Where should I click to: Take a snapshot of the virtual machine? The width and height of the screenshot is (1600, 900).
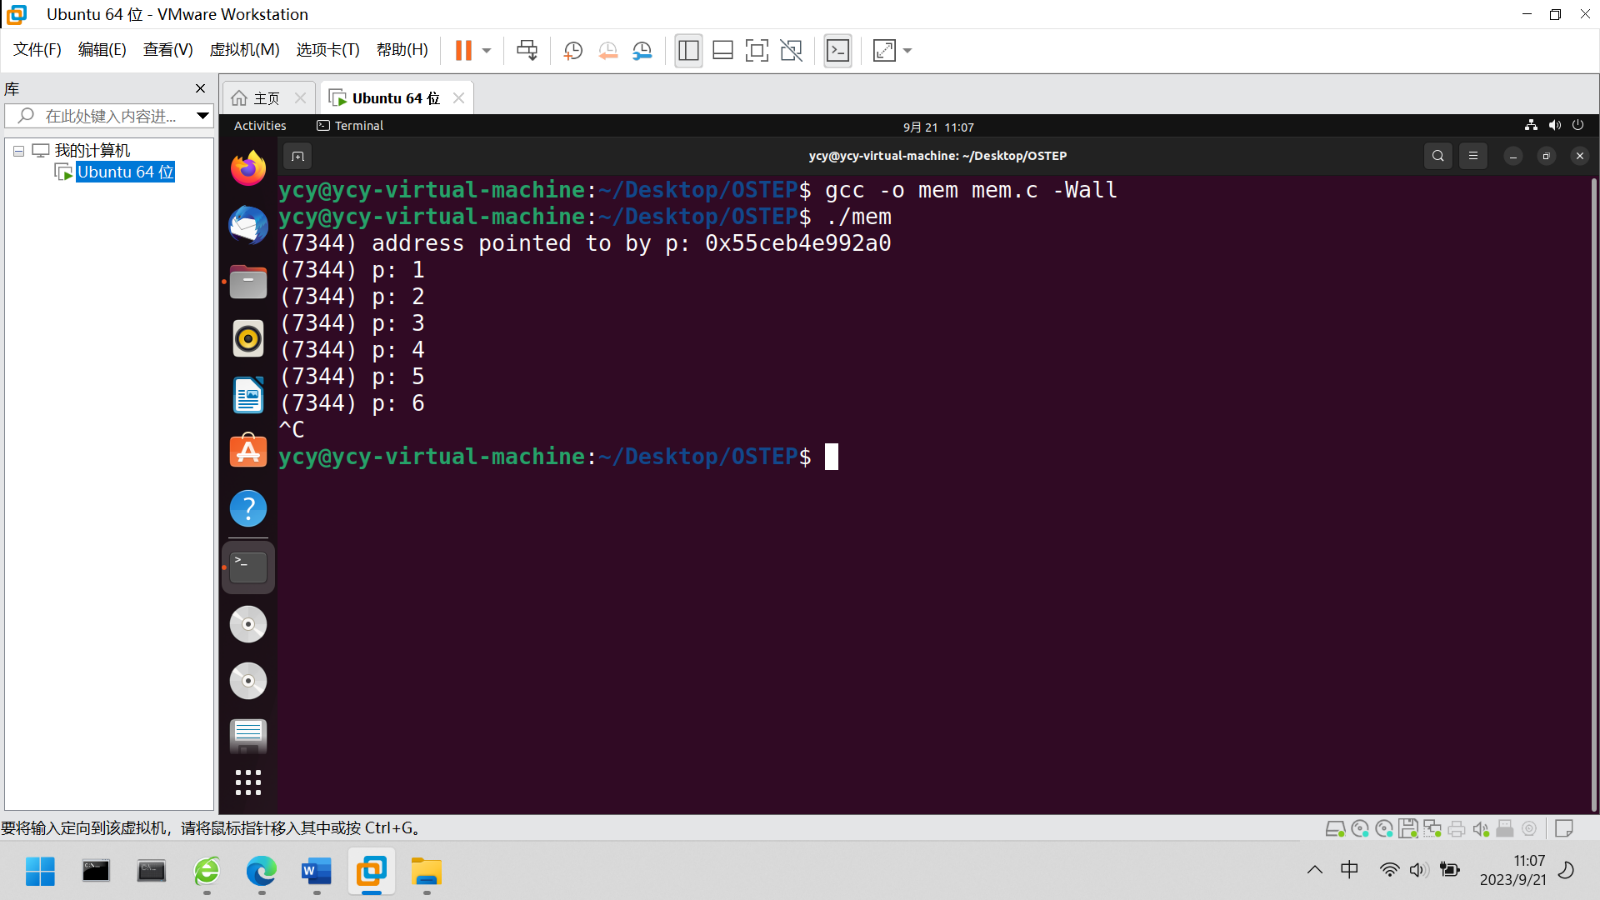572,50
